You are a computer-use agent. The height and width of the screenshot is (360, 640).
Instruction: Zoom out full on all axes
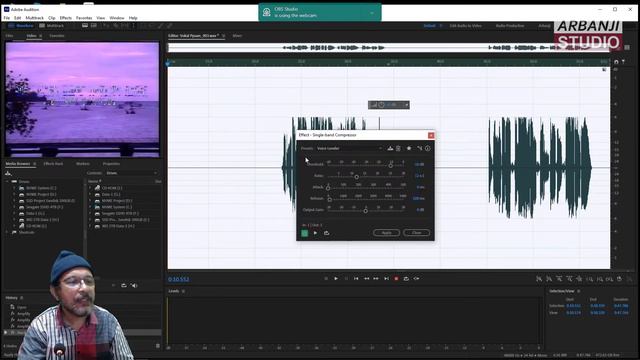[579, 279]
